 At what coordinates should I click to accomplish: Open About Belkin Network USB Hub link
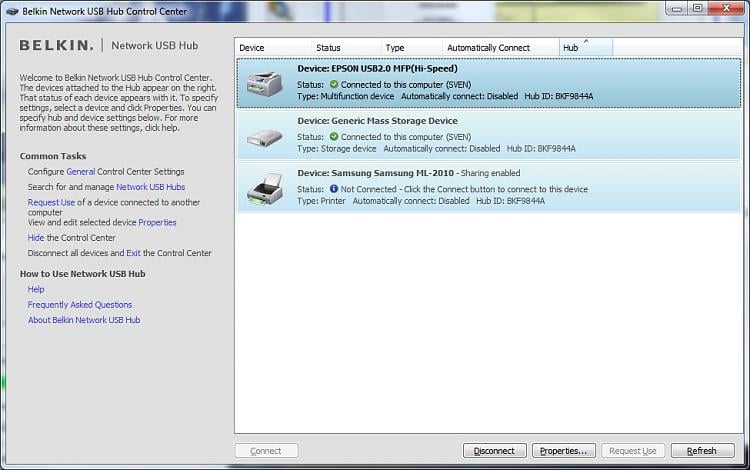tap(84, 320)
